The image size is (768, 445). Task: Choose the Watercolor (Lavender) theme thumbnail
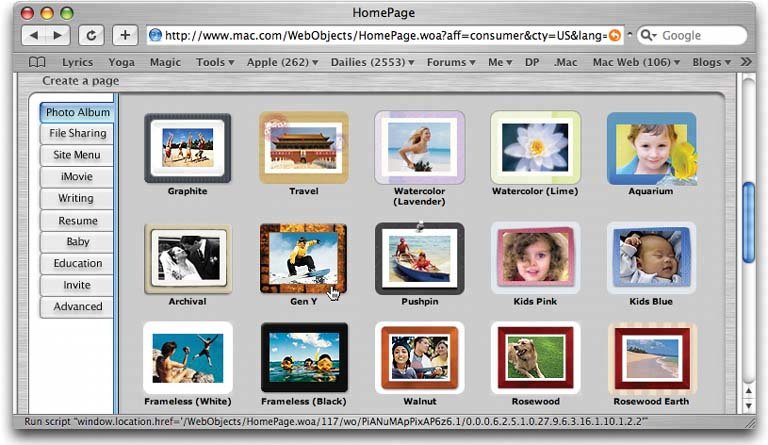click(420, 148)
